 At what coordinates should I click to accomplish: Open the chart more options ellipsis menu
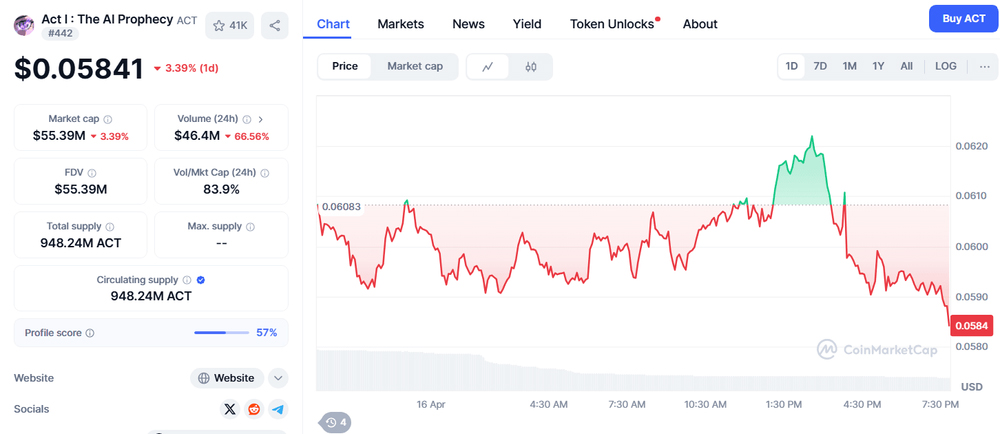pyautogui.click(x=985, y=66)
